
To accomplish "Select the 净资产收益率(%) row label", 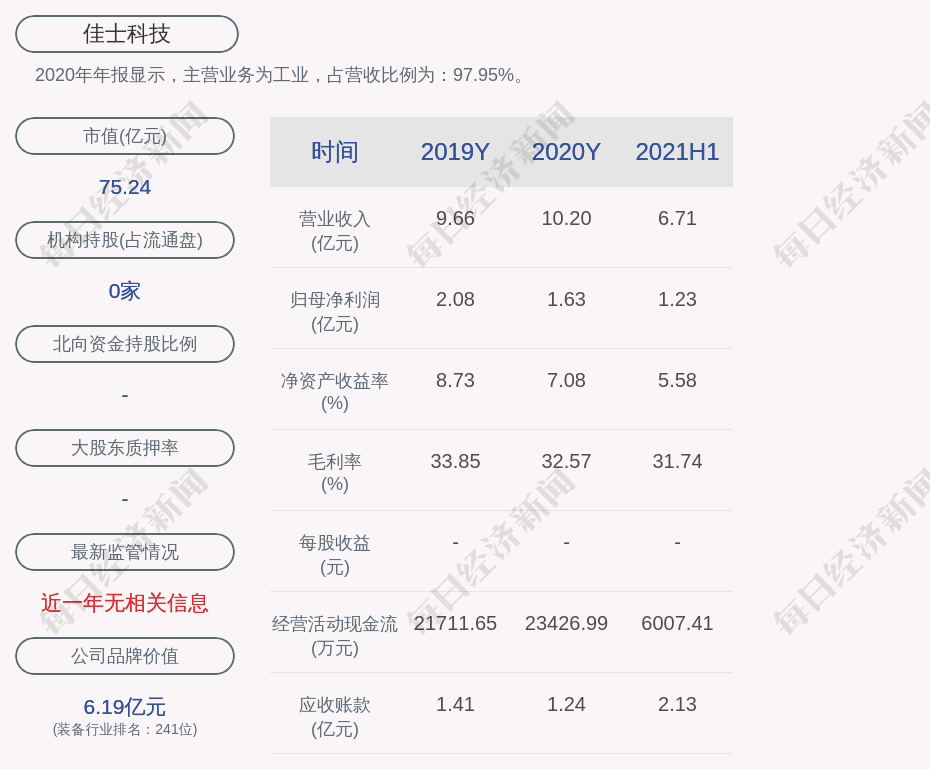I will coord(335,392).
